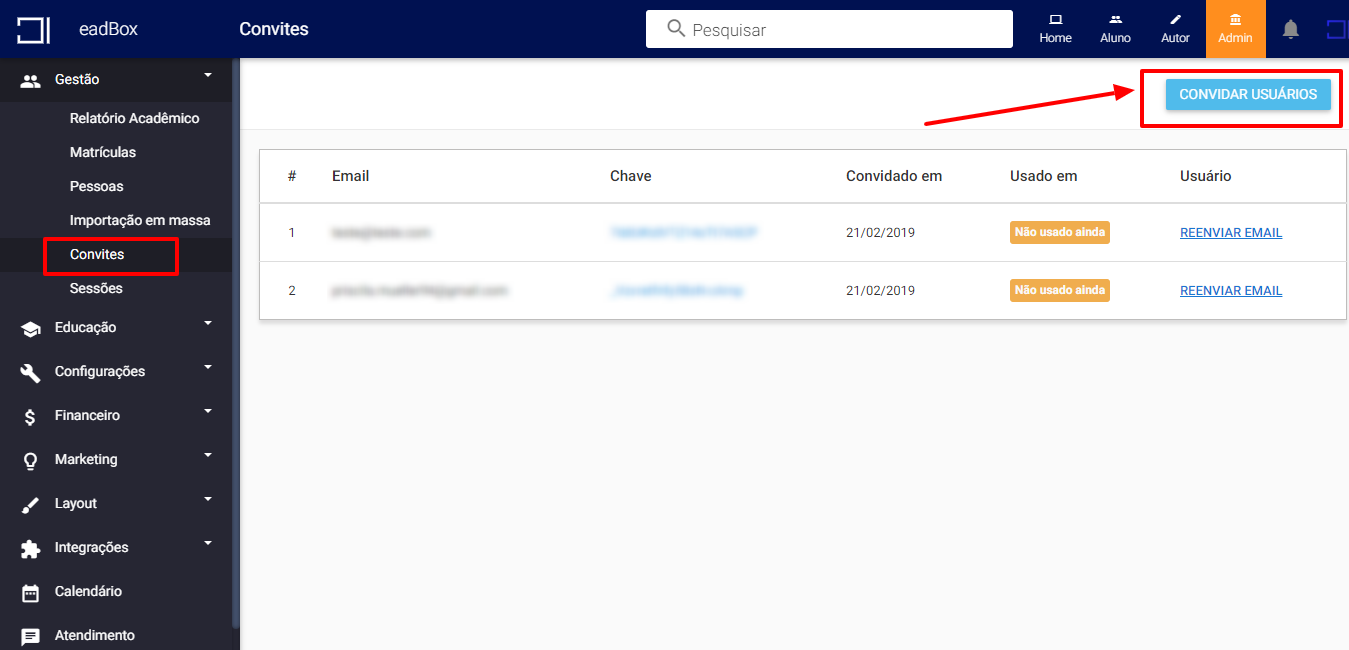Click the Marketing lightbulb icon
1349x650 pixels.
pos(31,460)
